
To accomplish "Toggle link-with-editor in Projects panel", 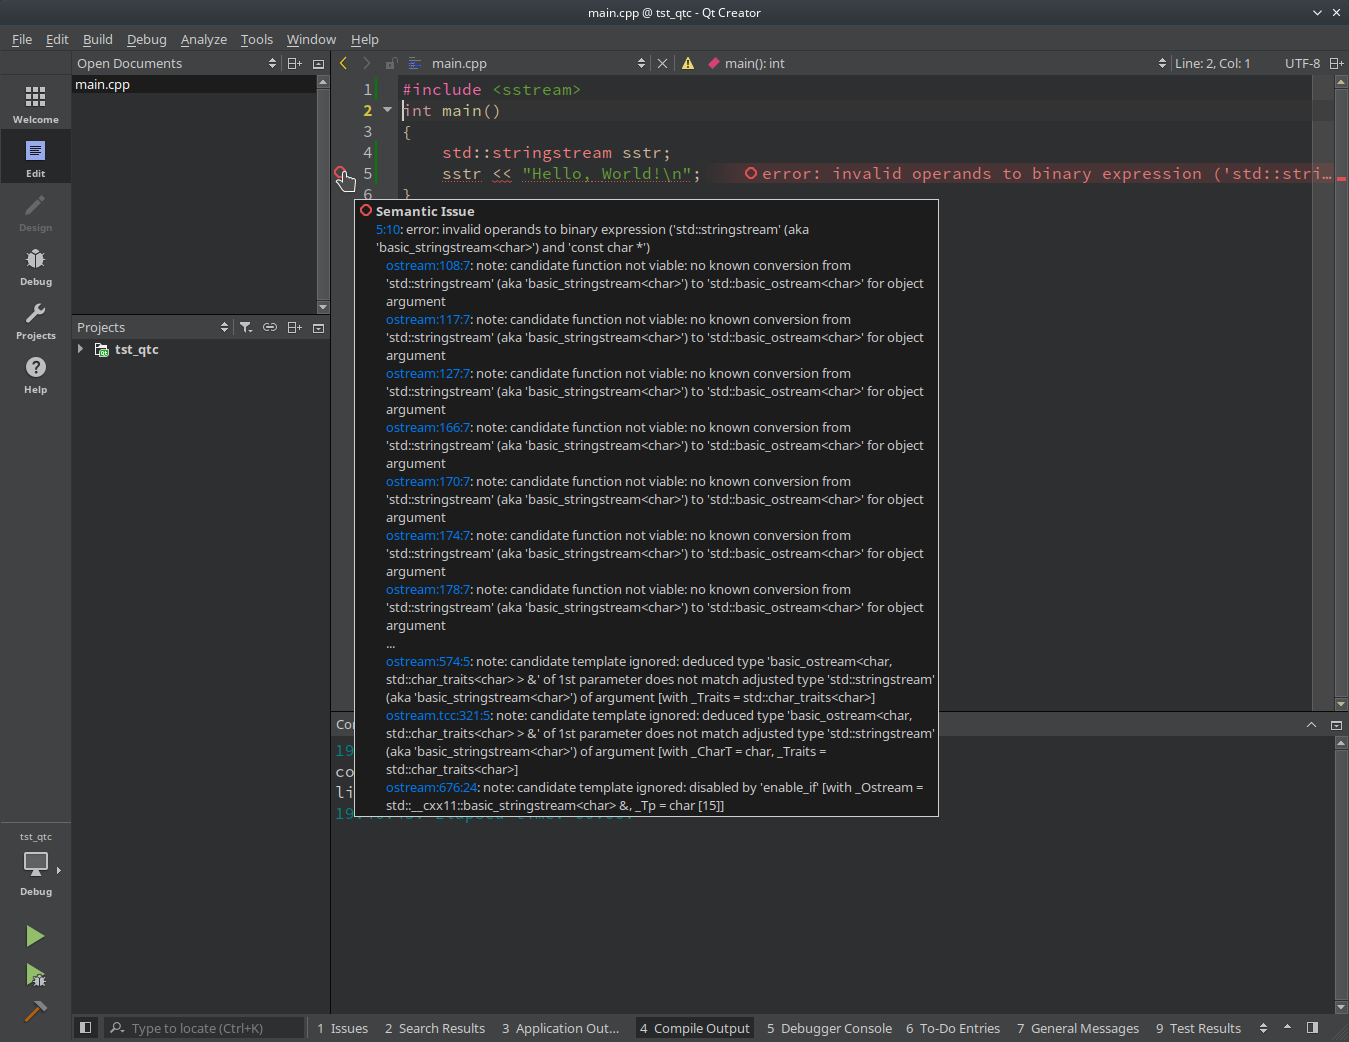I will pyautogui.click(x=270, y=327).
